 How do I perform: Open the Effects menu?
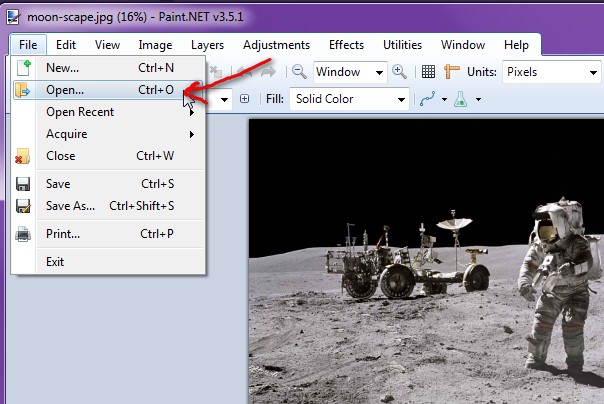click(x=346, y=45)
